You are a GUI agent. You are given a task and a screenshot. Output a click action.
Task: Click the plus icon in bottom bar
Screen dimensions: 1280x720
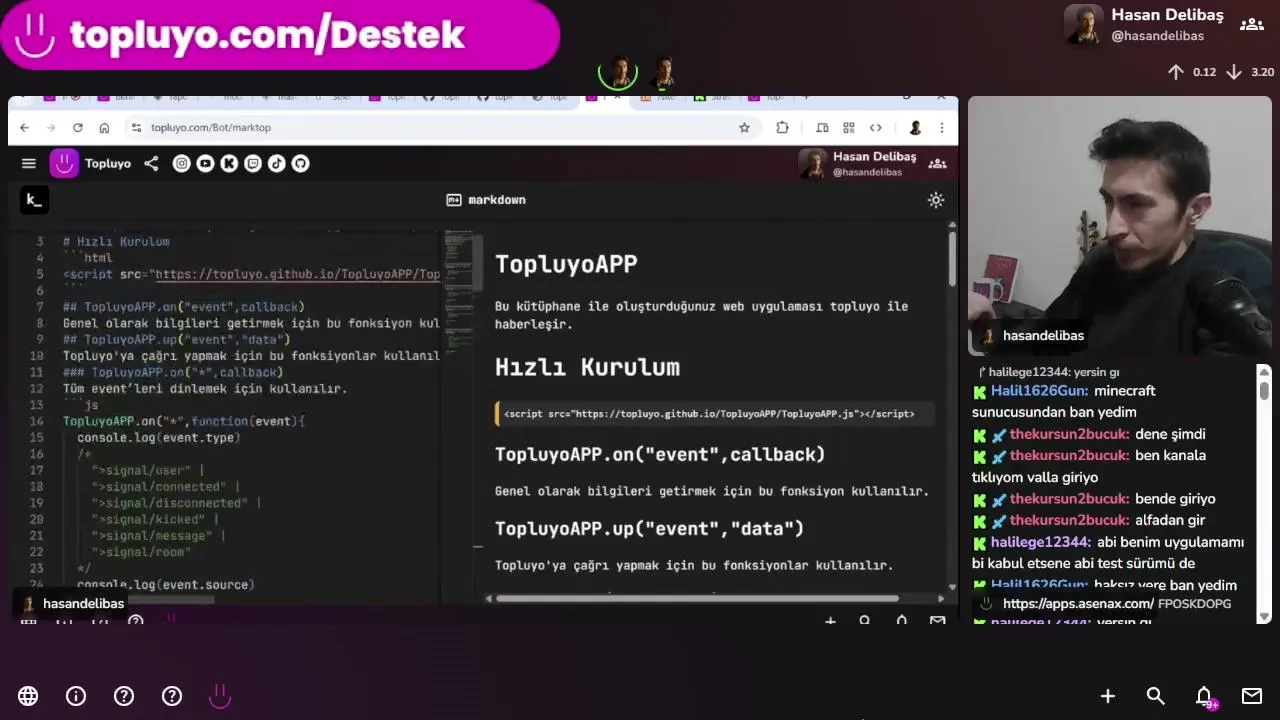click(1108, 696)
